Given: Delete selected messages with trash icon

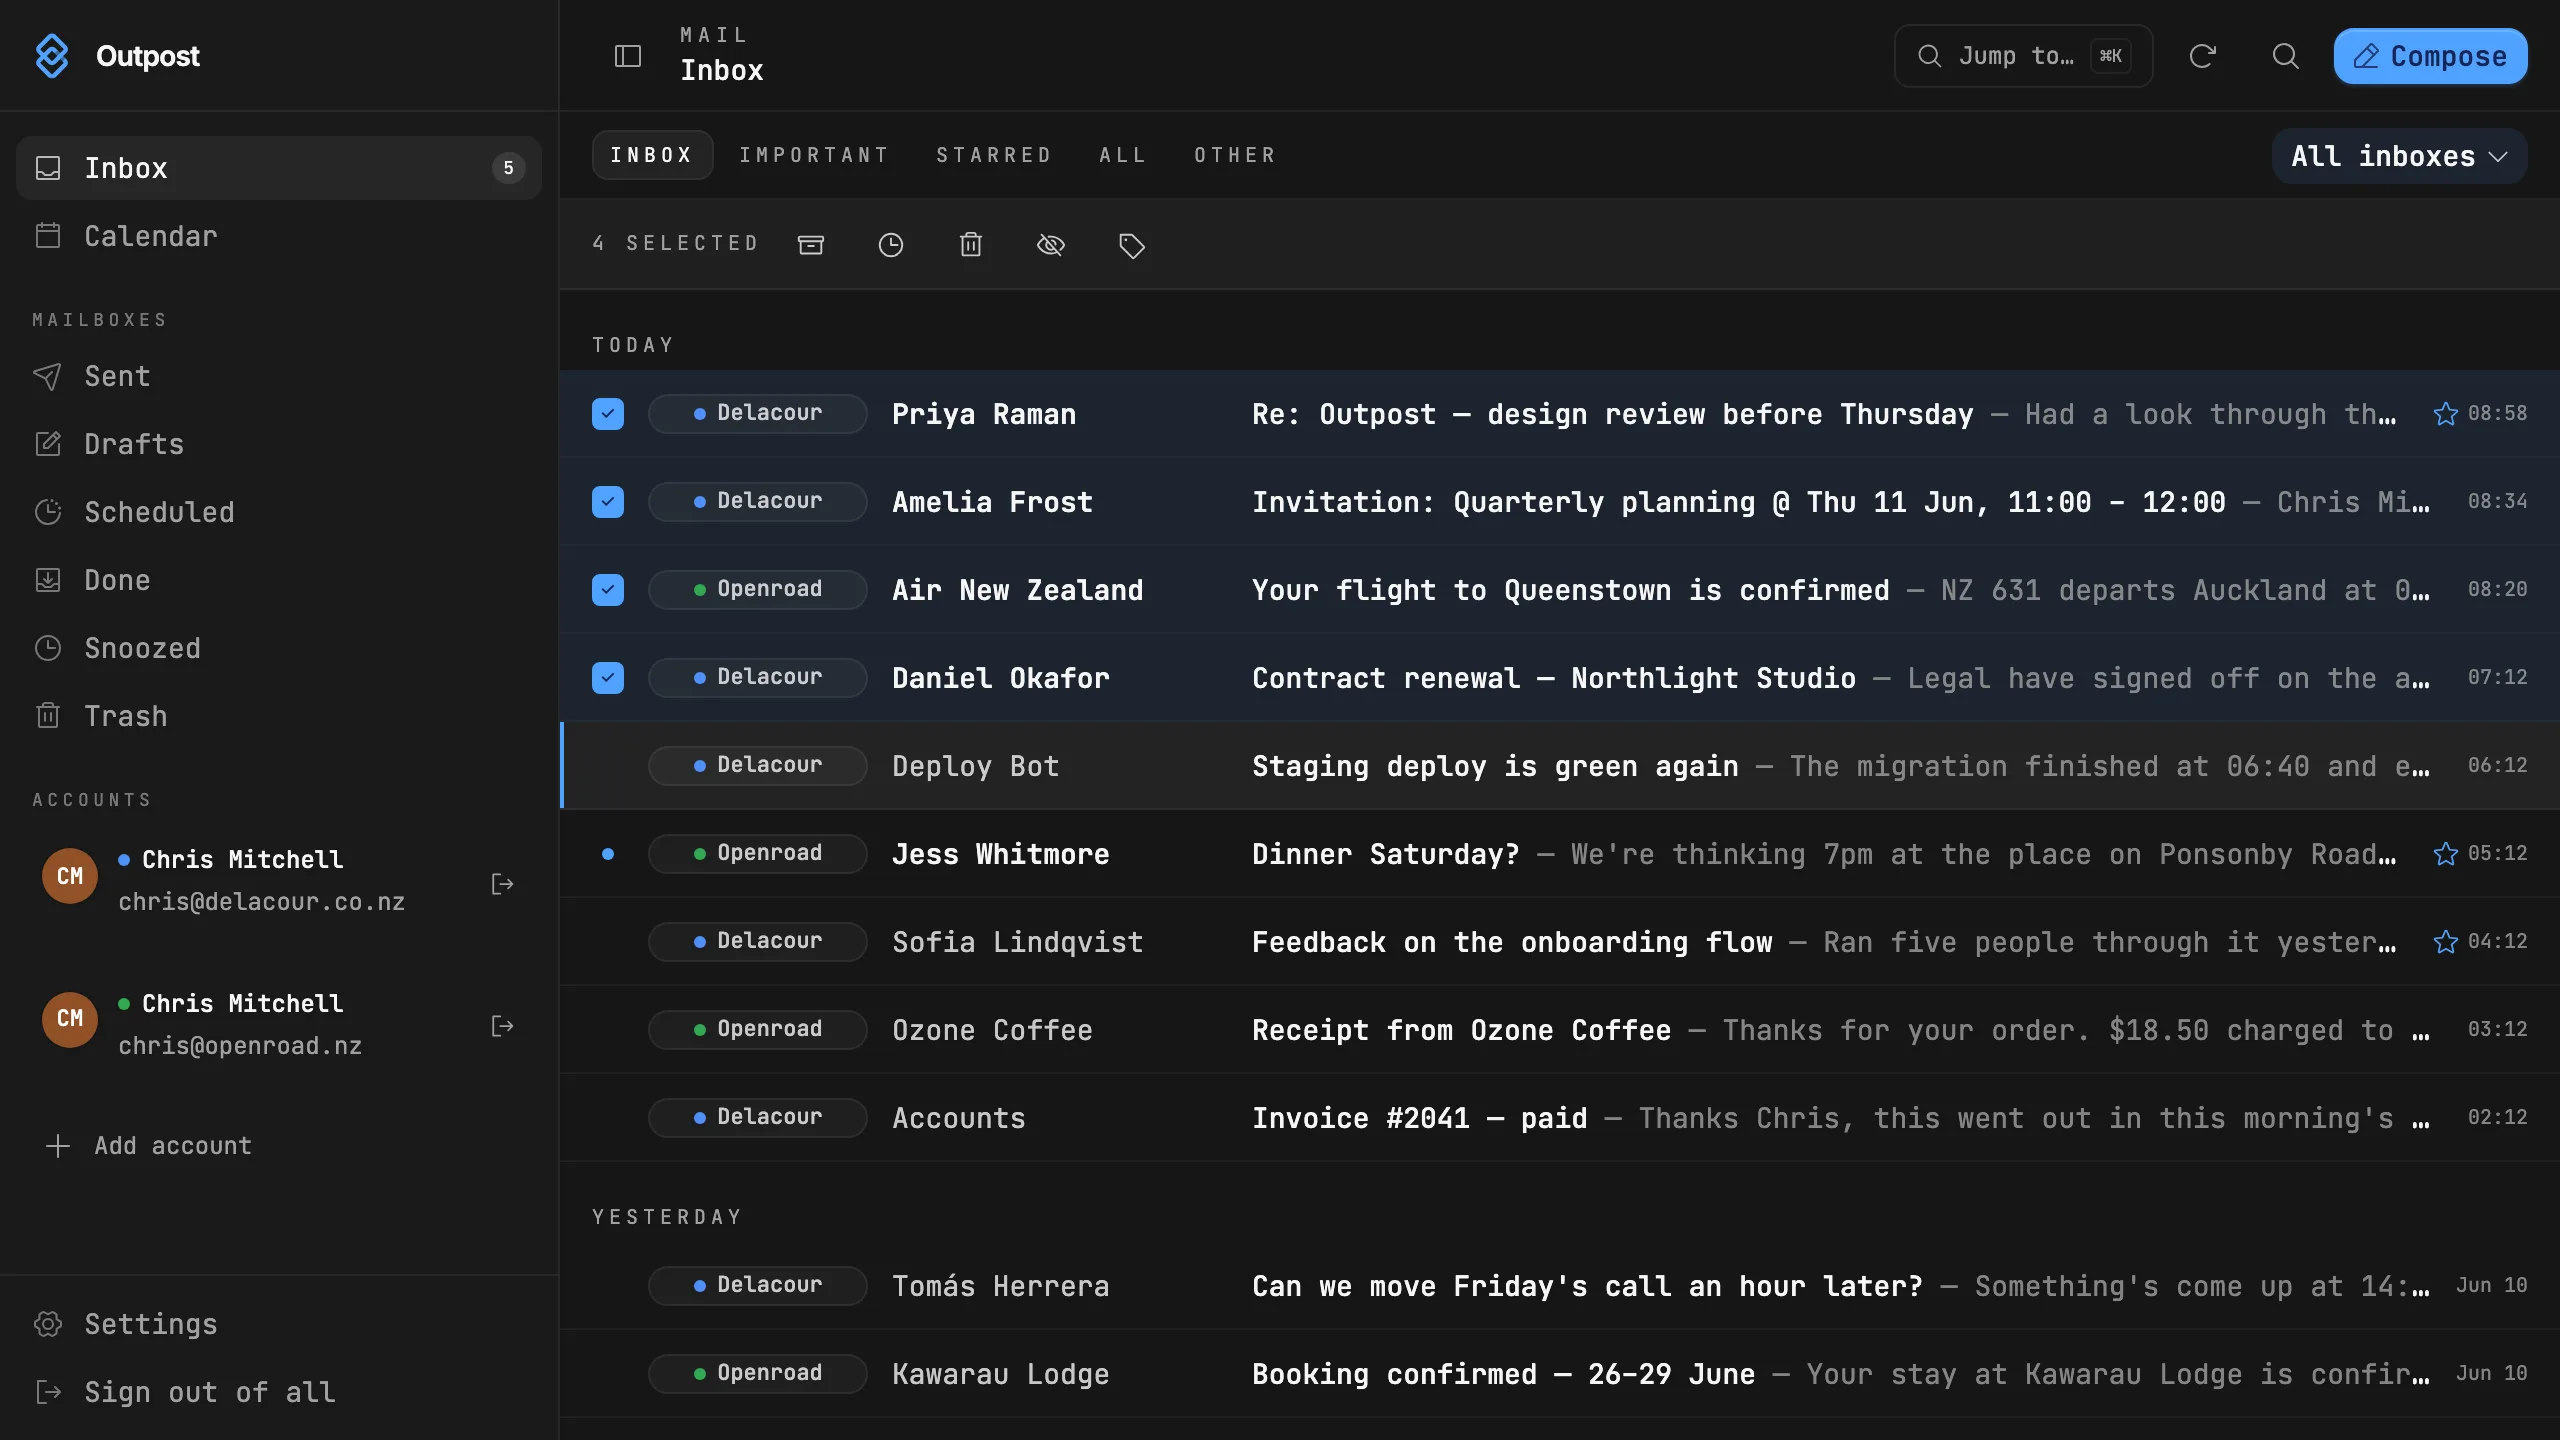Looking at the screenshot, I should pos(971,245).
